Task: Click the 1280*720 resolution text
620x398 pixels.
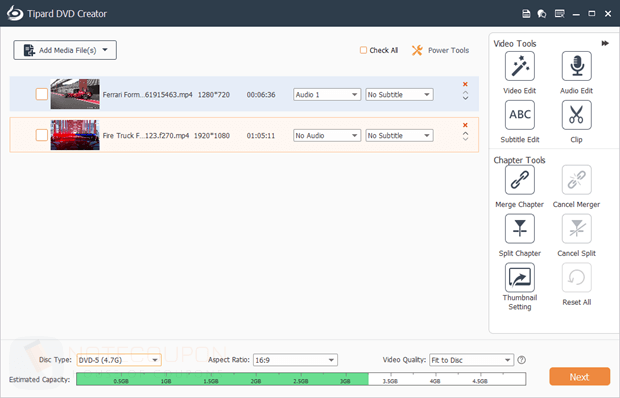Action: coord(214,95)
